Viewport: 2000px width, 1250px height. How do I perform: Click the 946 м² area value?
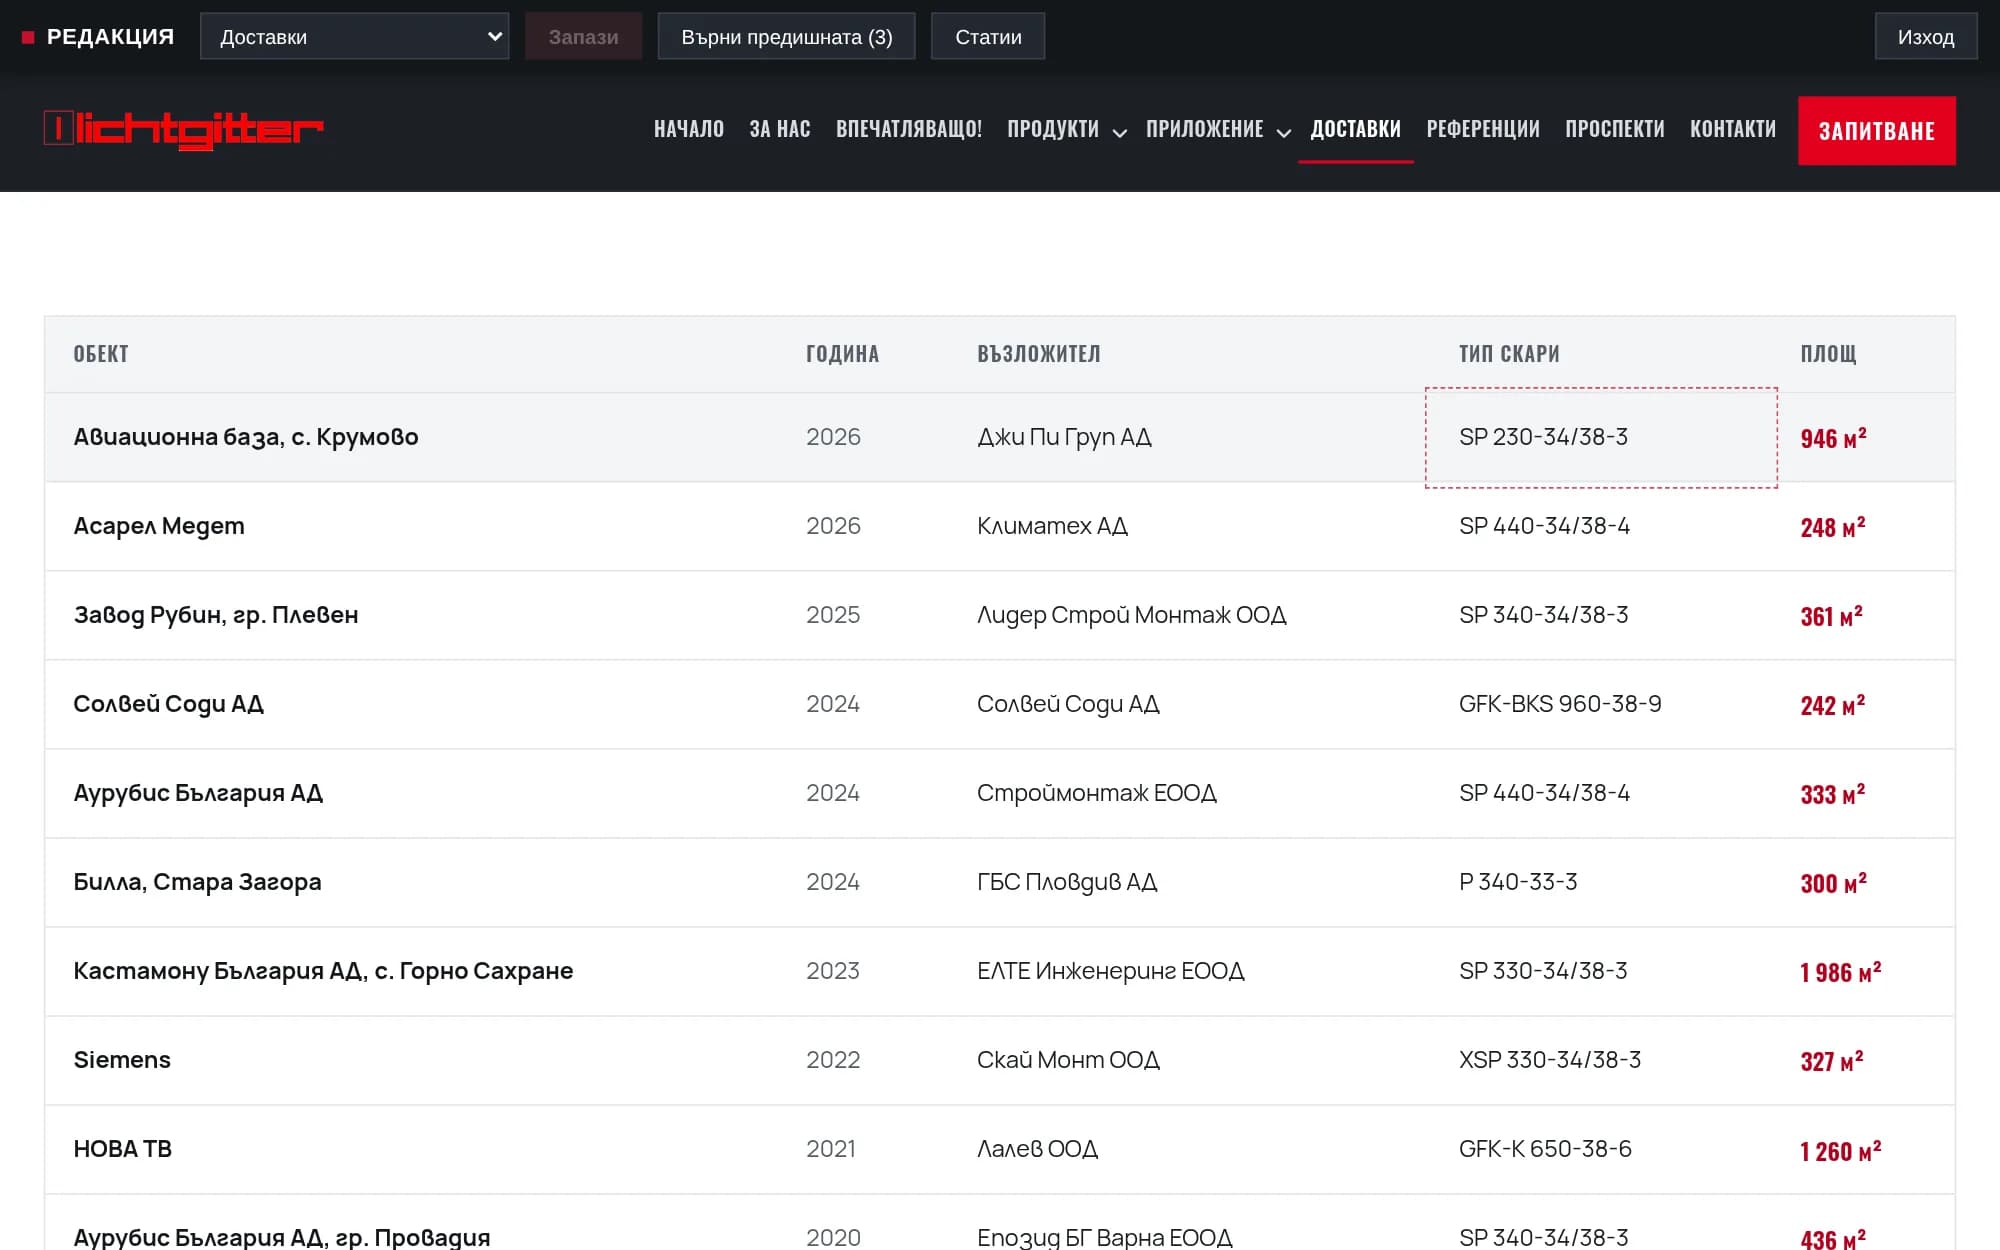[x=1833, y=438]
